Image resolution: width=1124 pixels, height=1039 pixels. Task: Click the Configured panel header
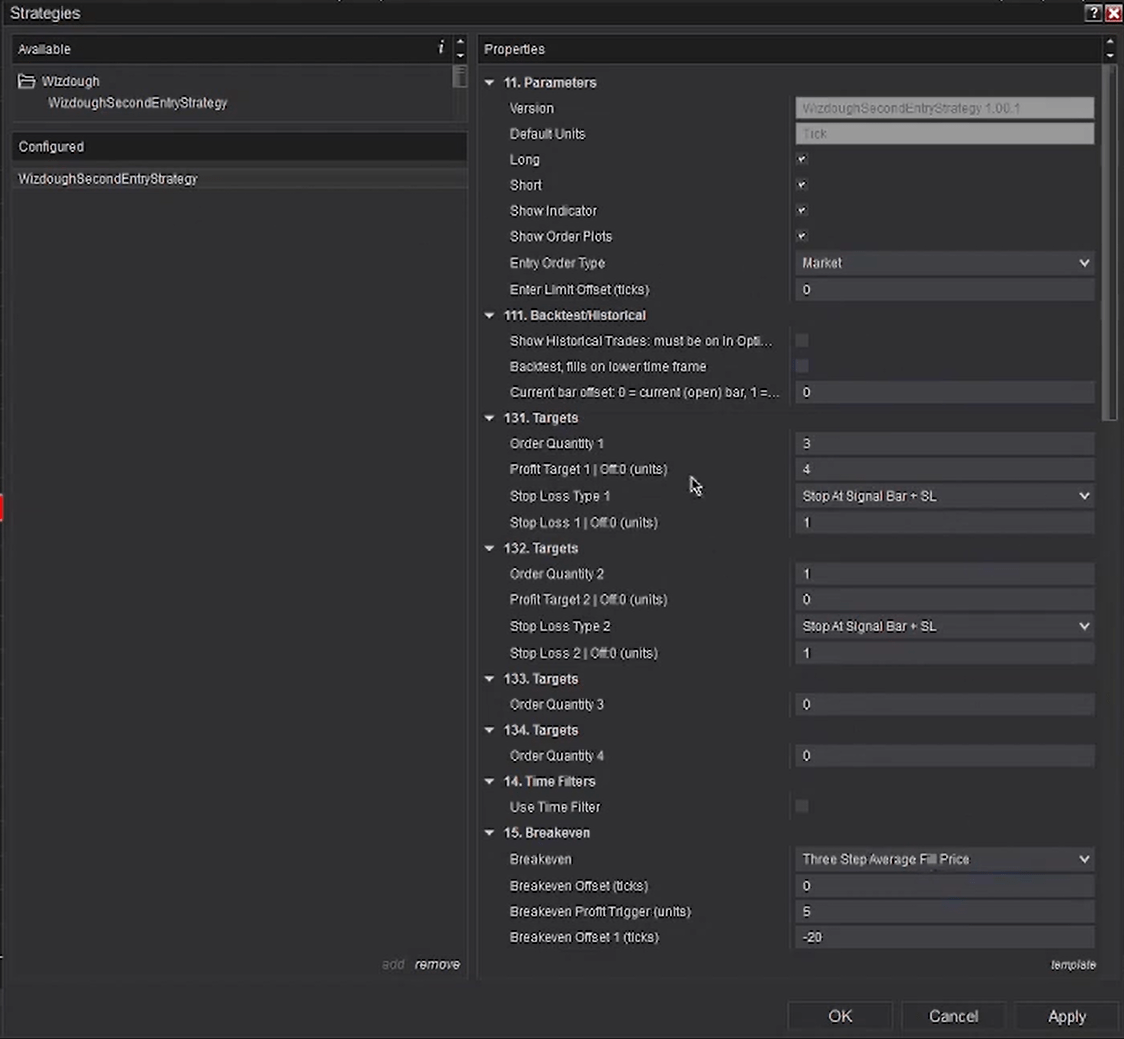[239, 147]
